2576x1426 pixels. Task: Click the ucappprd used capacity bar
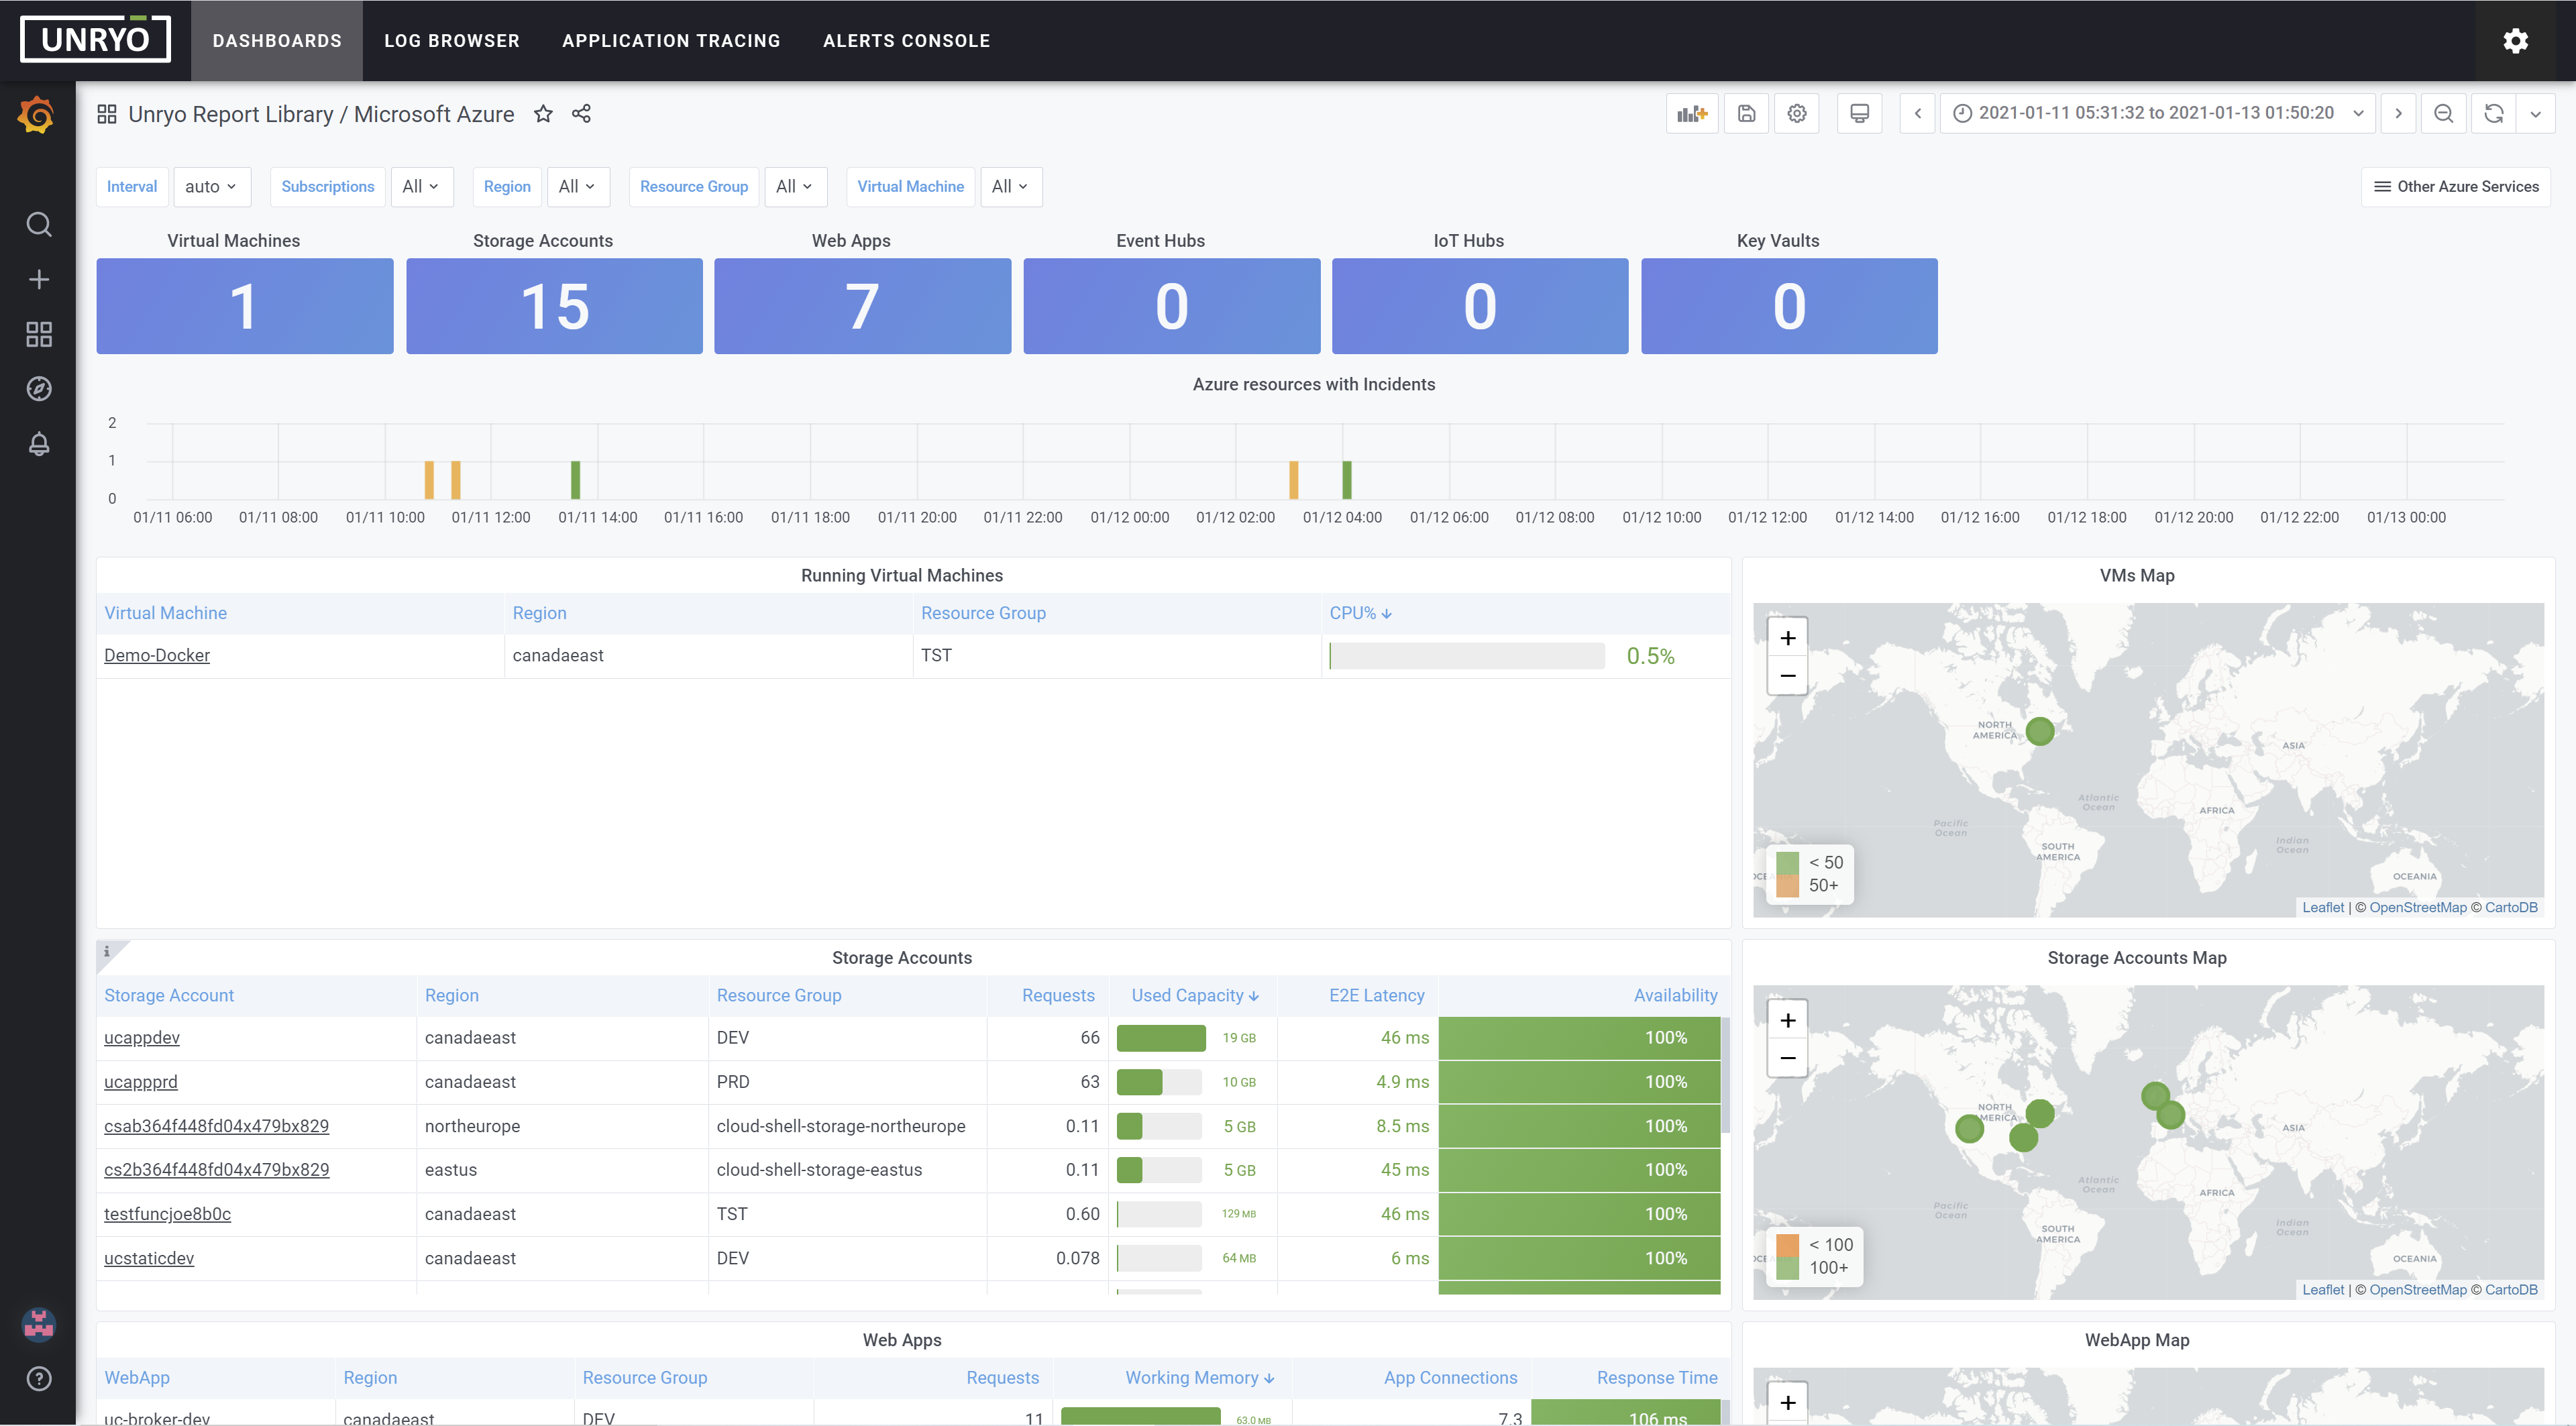click(x=1159, y=1082)
